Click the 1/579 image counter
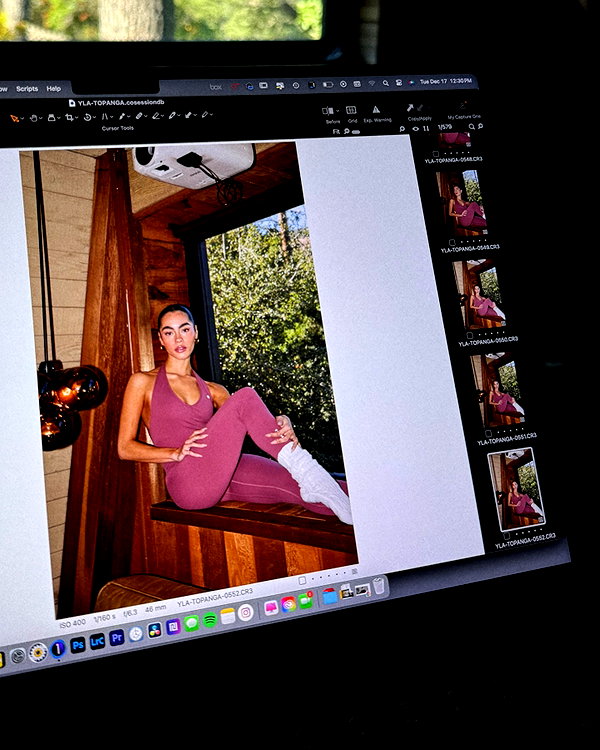 tap(444, 127)
